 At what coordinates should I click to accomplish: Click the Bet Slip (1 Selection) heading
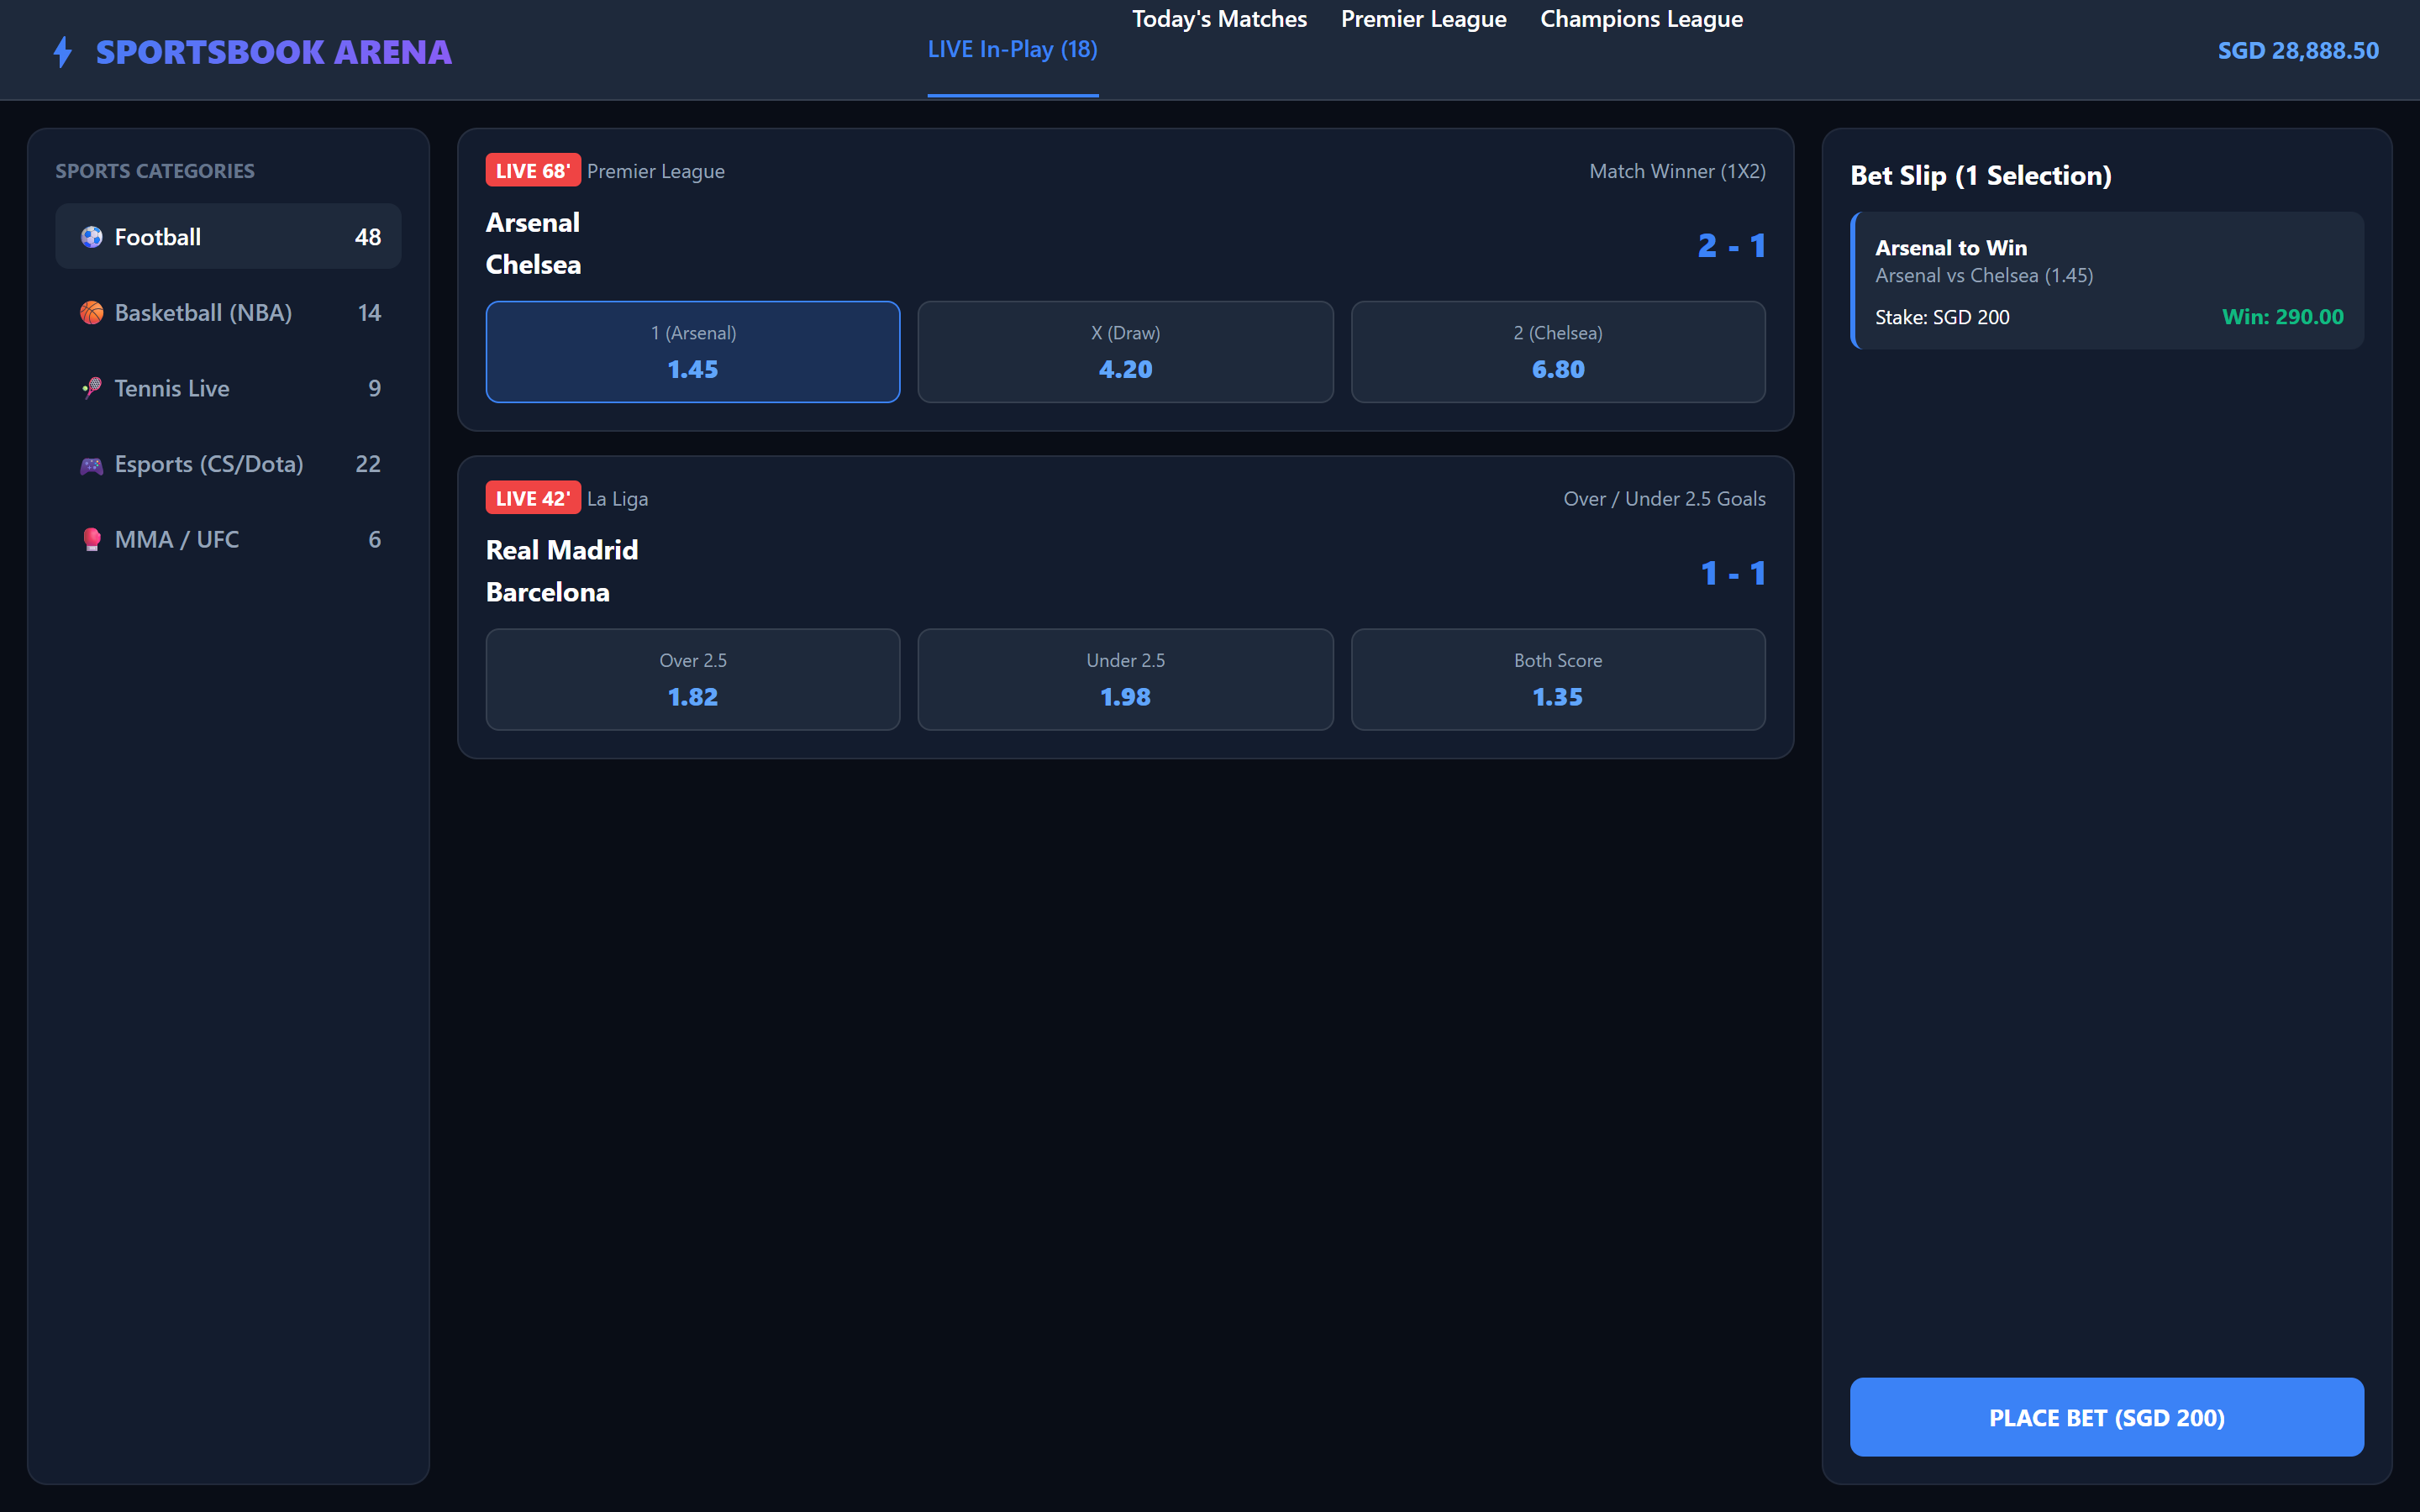1981,175
